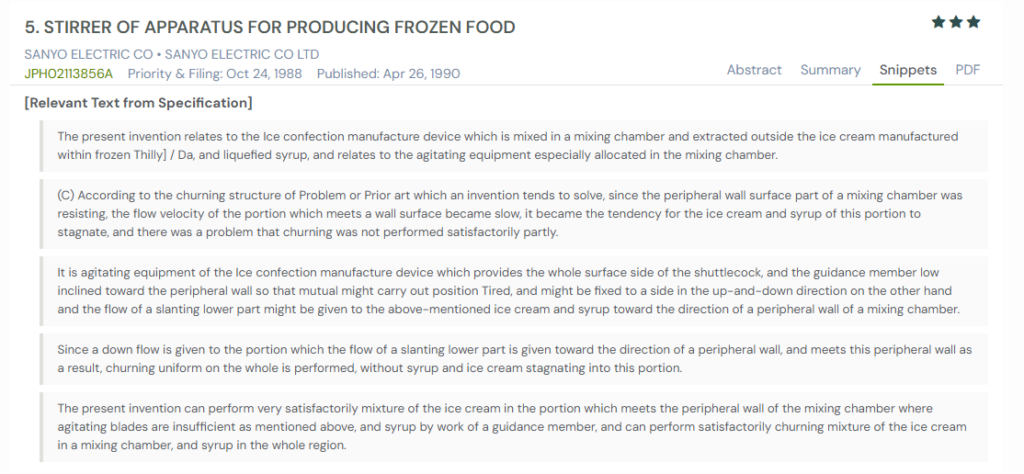Viewport: 1024px width, 474px height.
Task: Click the Relevant Text from Specification heading
Action: click(x=138, y=102)
